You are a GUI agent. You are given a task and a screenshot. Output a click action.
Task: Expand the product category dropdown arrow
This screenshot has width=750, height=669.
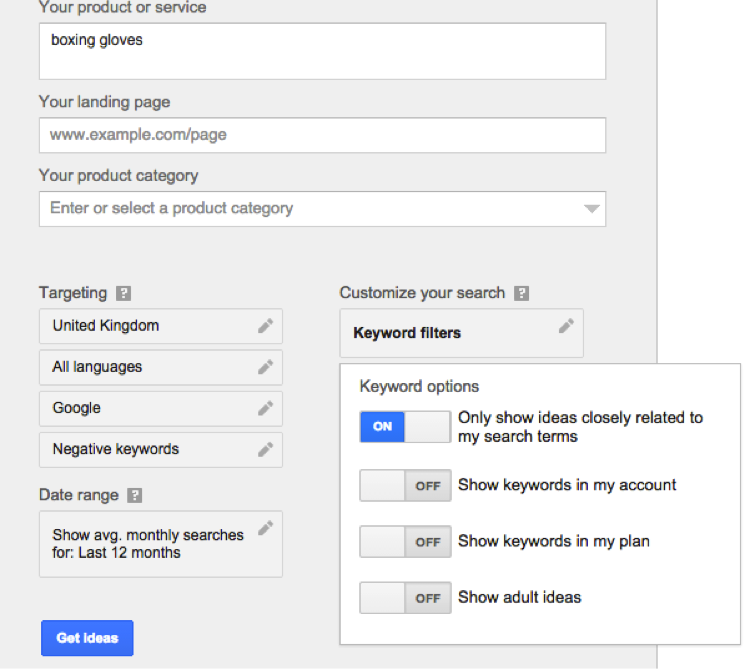tap(592, 209)
